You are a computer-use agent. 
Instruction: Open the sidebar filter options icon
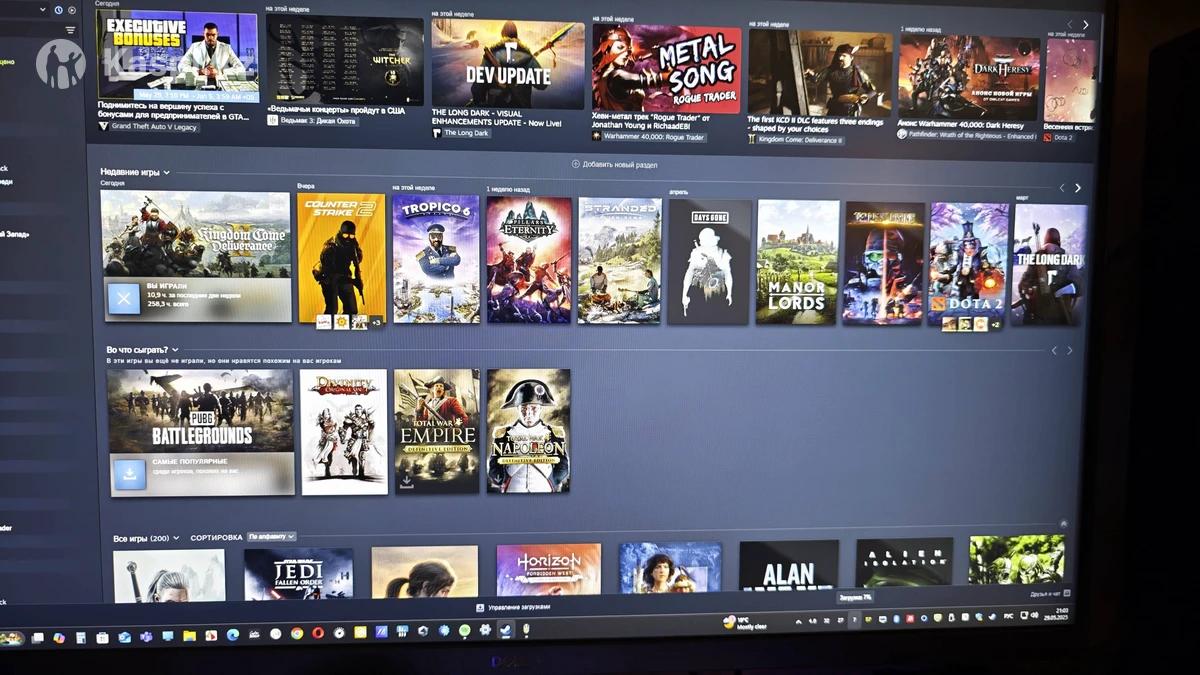click(70, 30)
